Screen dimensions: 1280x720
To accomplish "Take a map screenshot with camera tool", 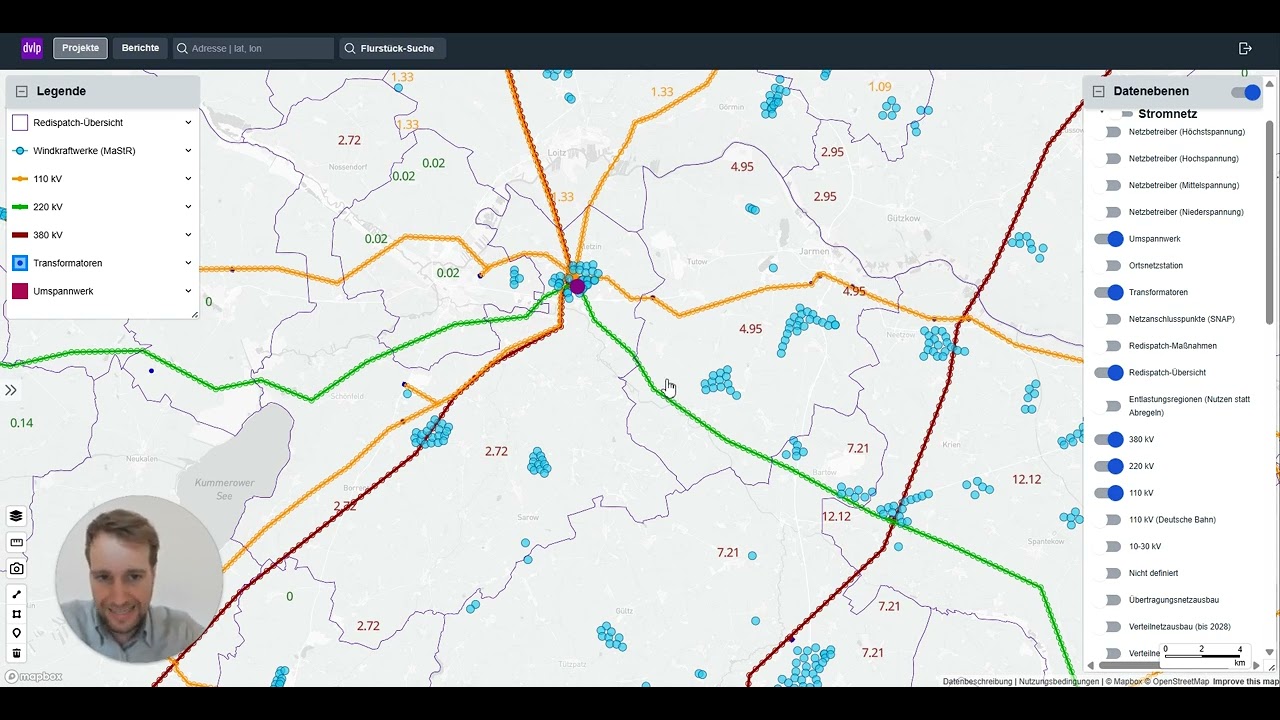I will tap(16, 568).
